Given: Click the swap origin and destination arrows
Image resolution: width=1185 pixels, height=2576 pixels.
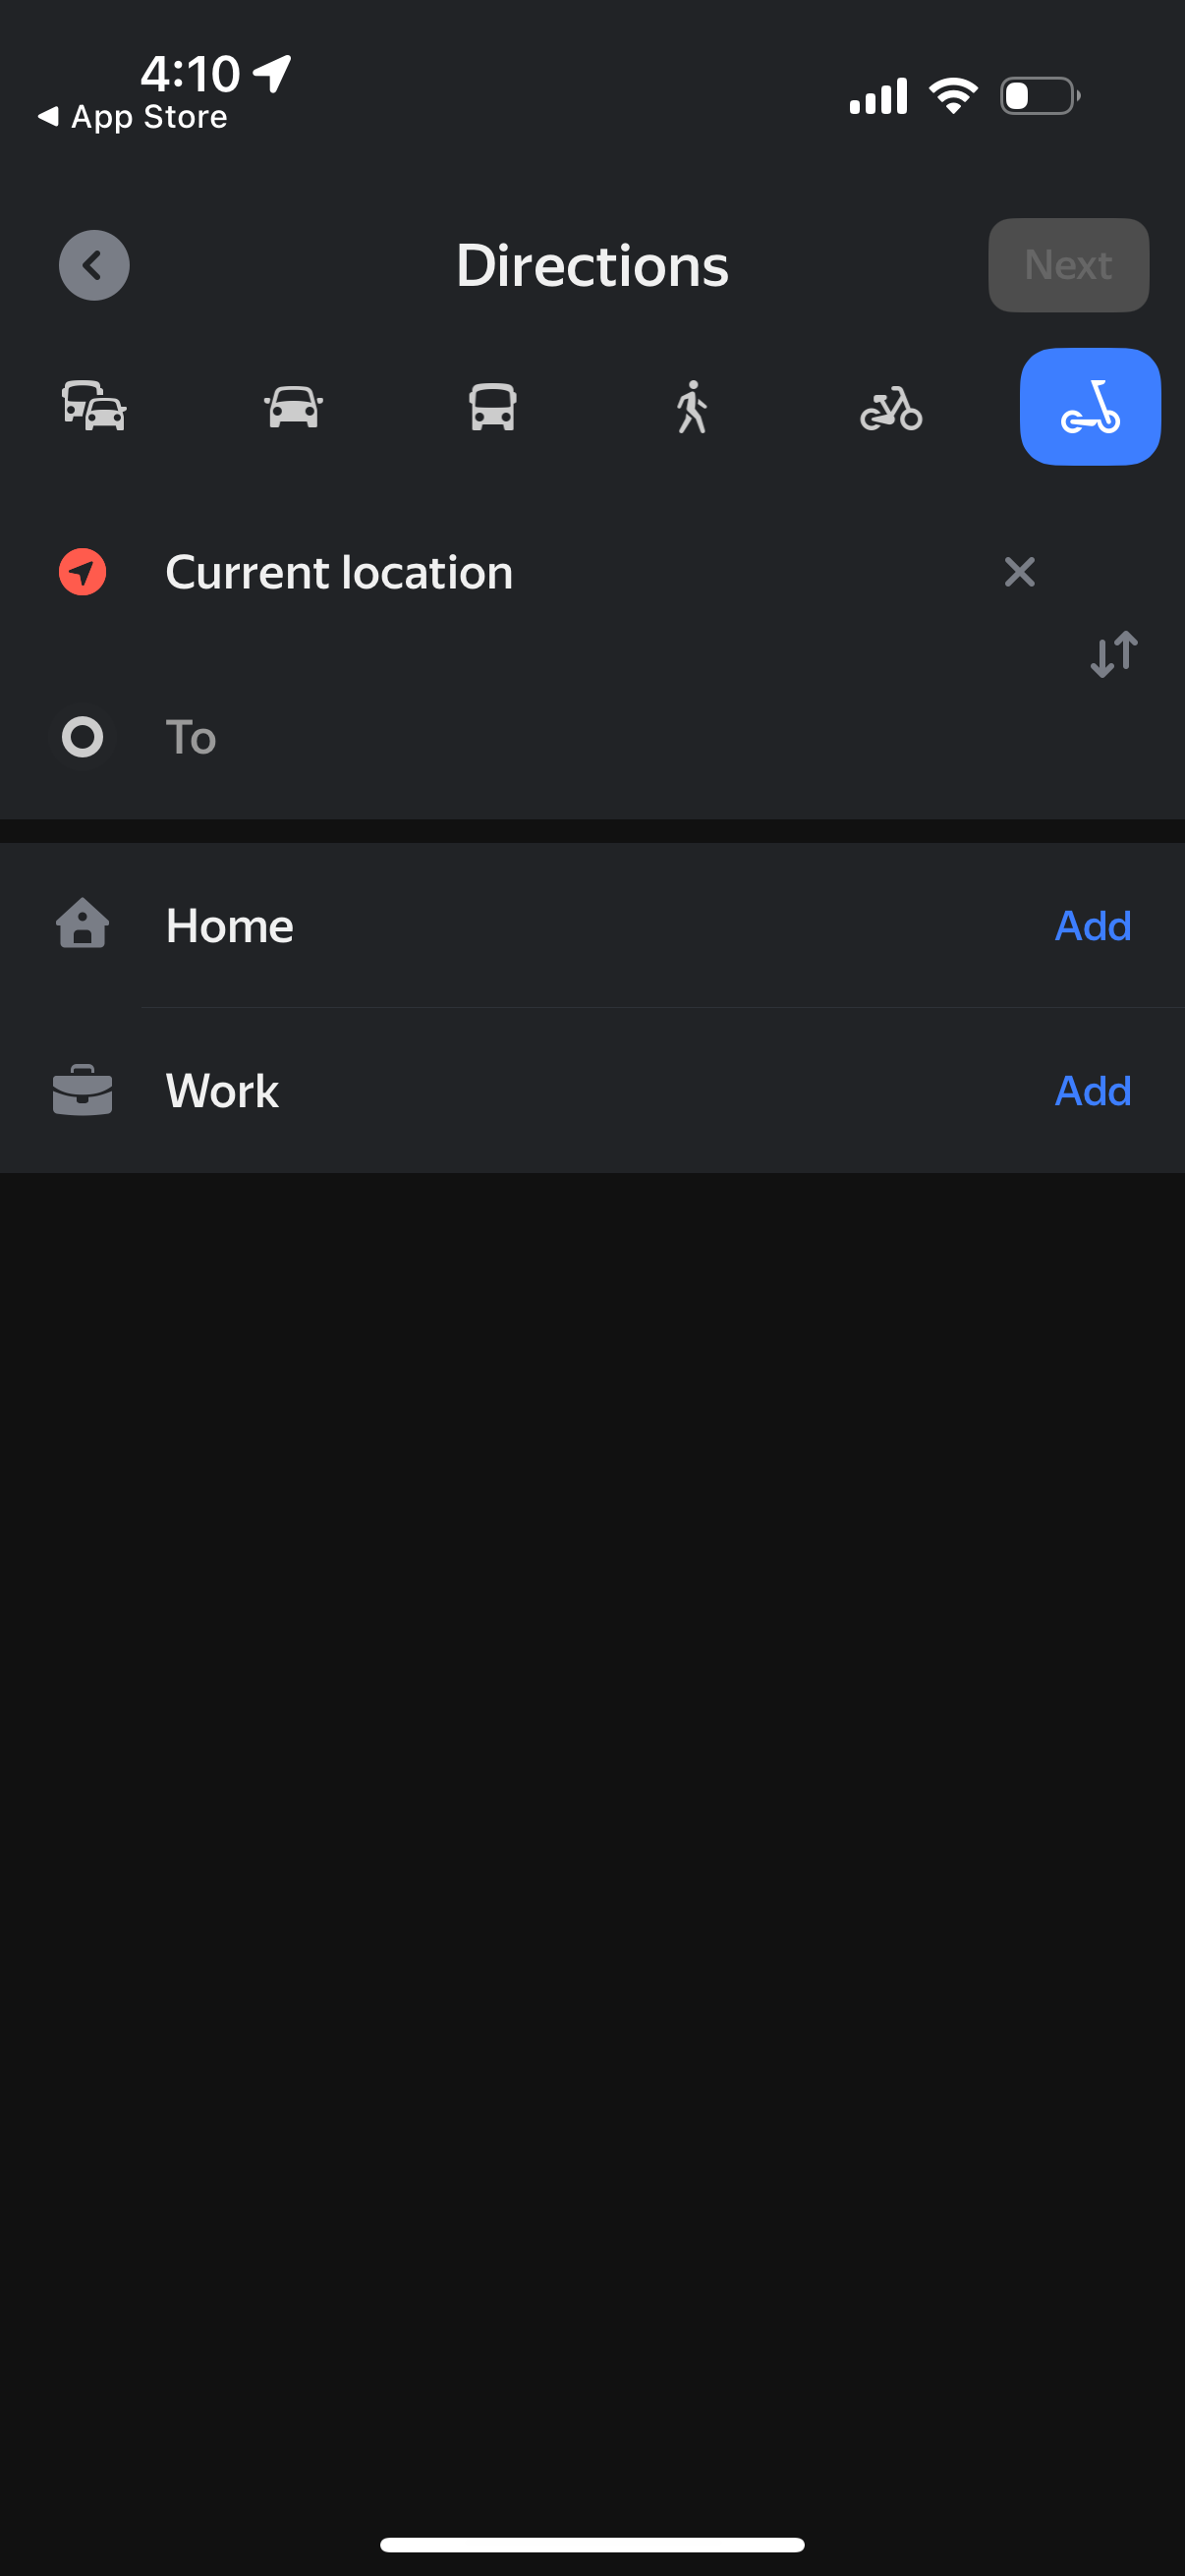Looking at the screenshot, I should [x=1113, y=654].
